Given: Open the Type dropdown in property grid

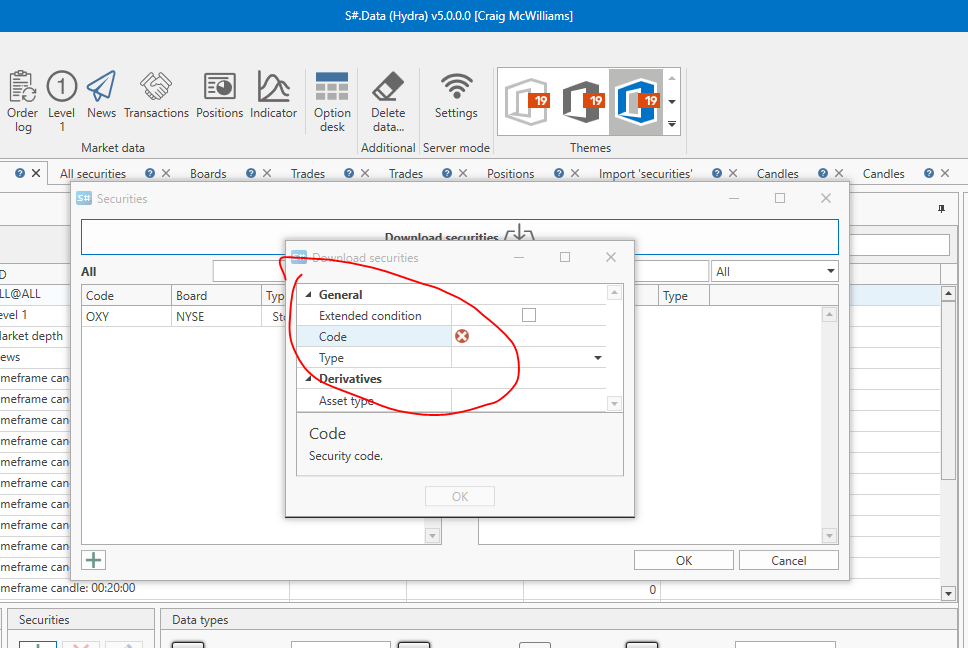Looking at the screenshot, I should click(598, 358).
